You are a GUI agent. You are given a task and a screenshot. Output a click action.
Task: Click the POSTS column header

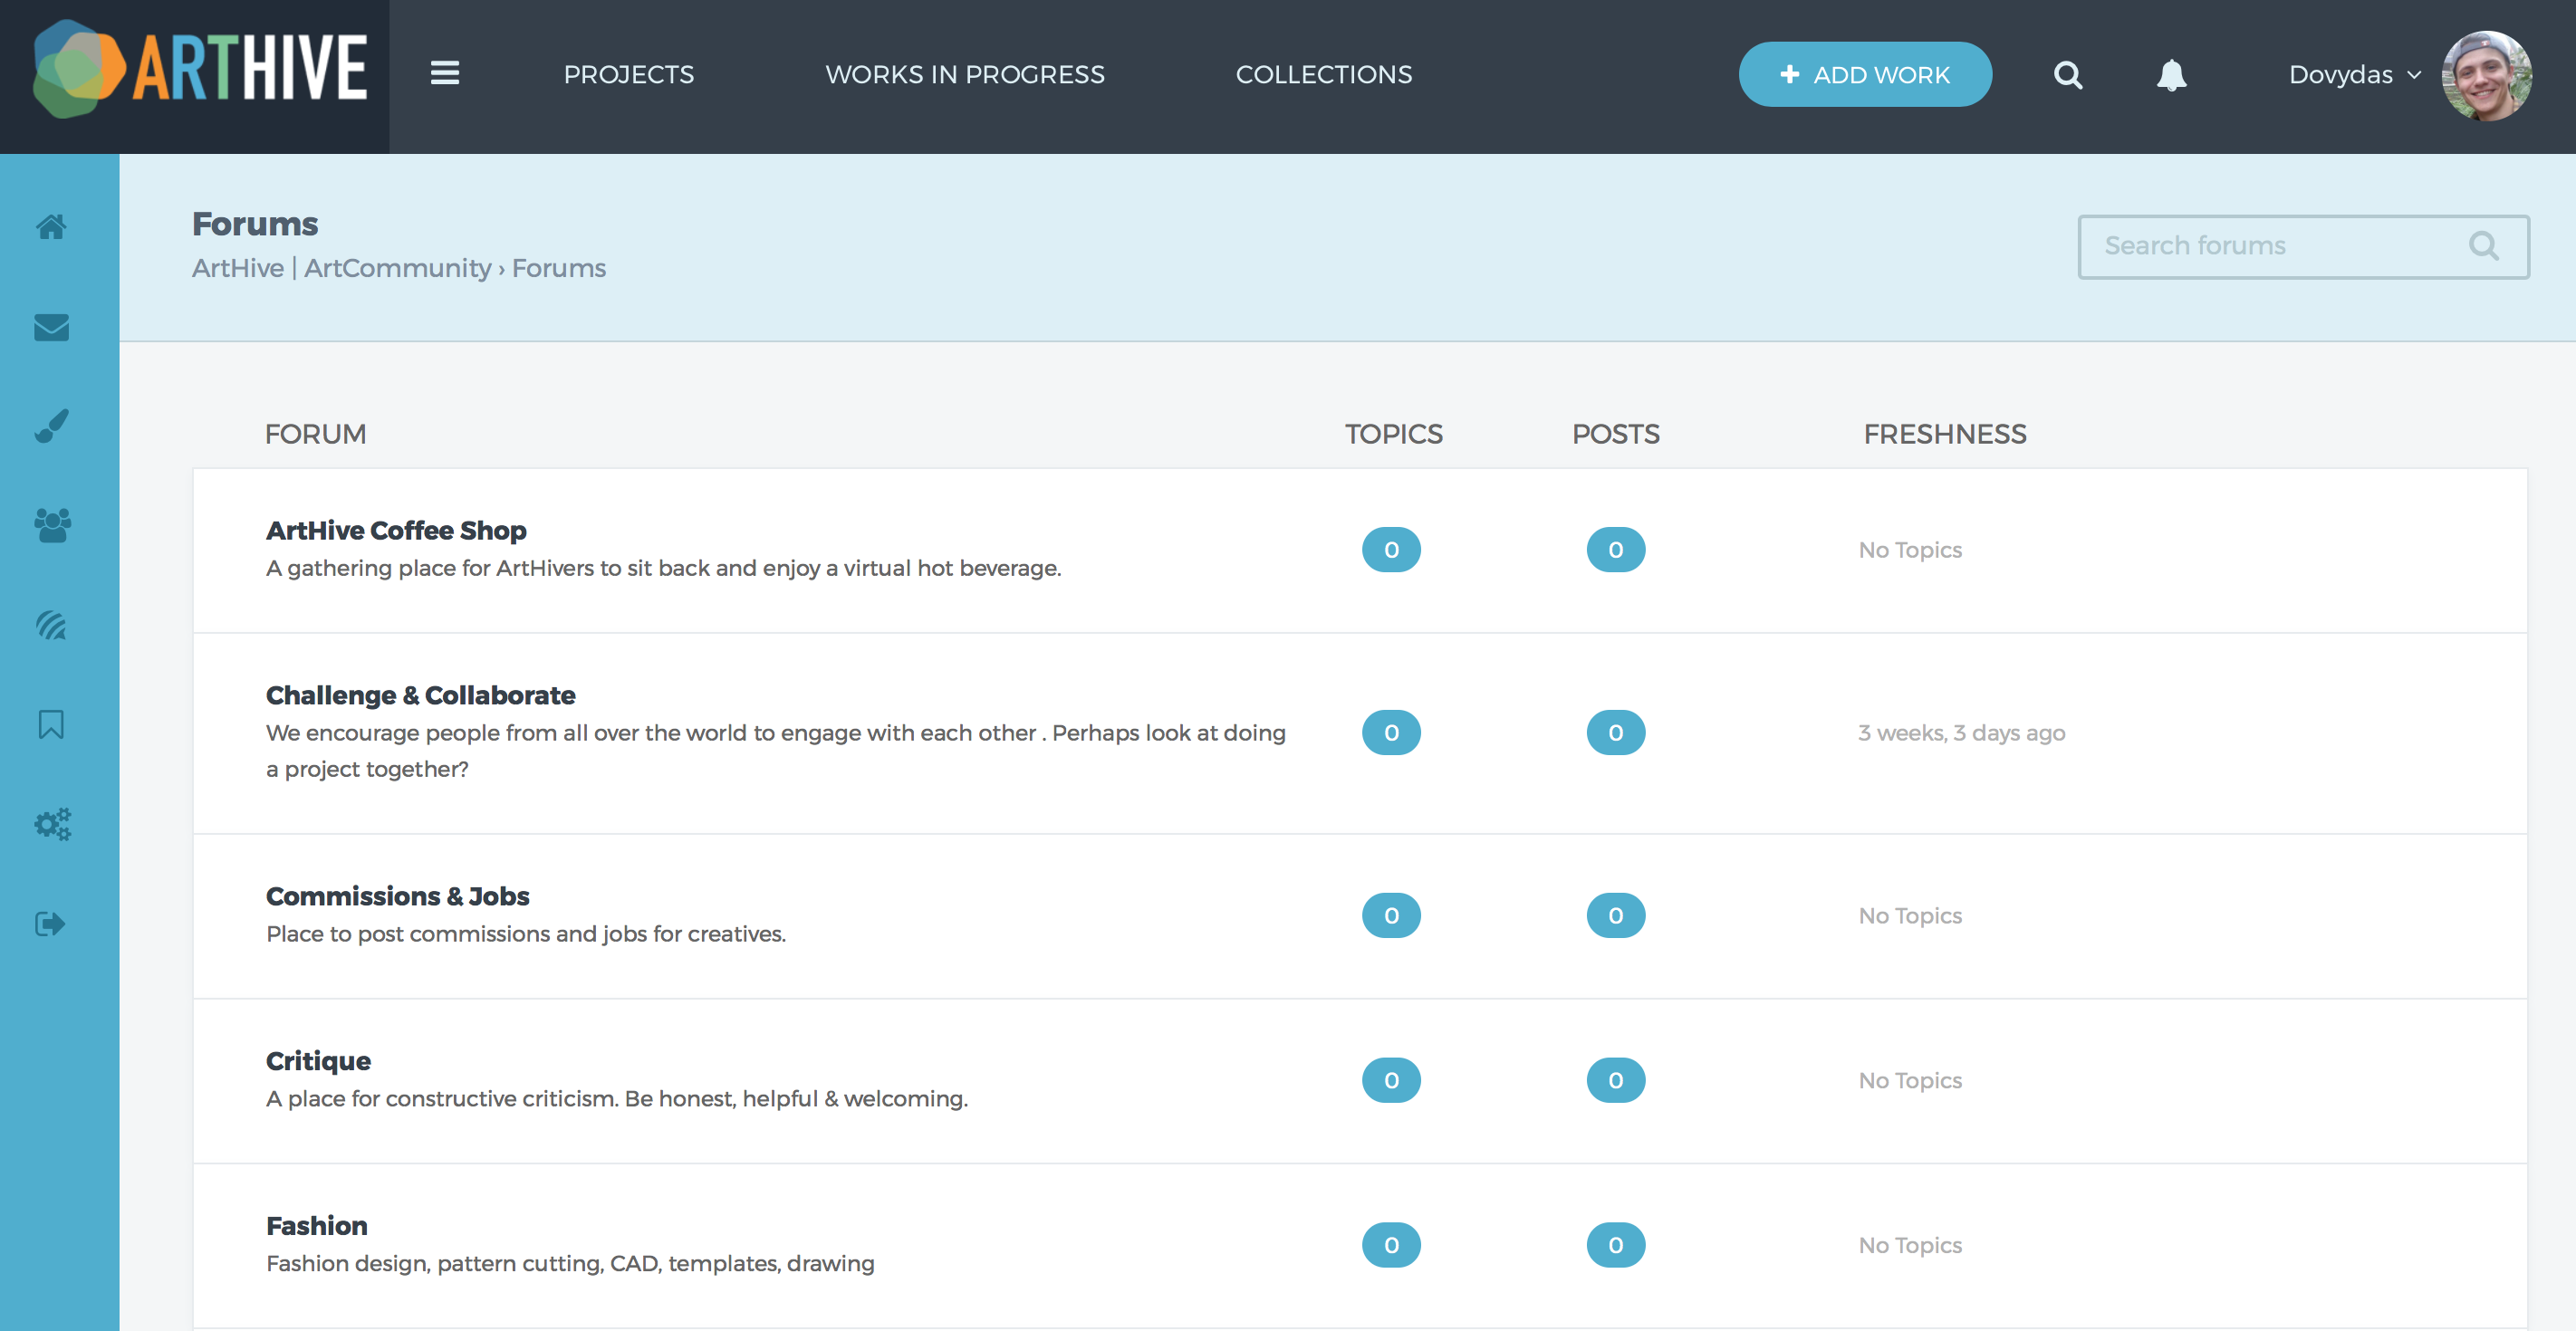coord(1615,434)
